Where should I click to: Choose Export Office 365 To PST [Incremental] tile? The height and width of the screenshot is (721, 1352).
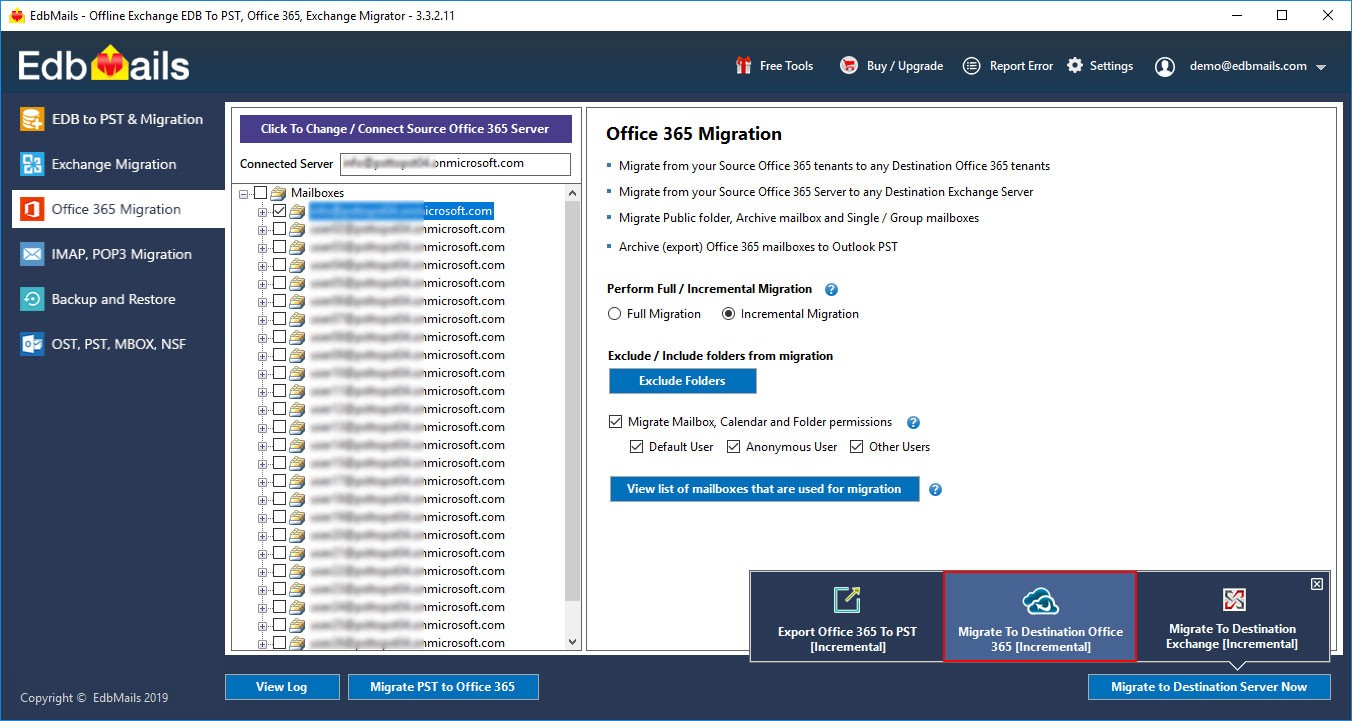click(847, 617)
